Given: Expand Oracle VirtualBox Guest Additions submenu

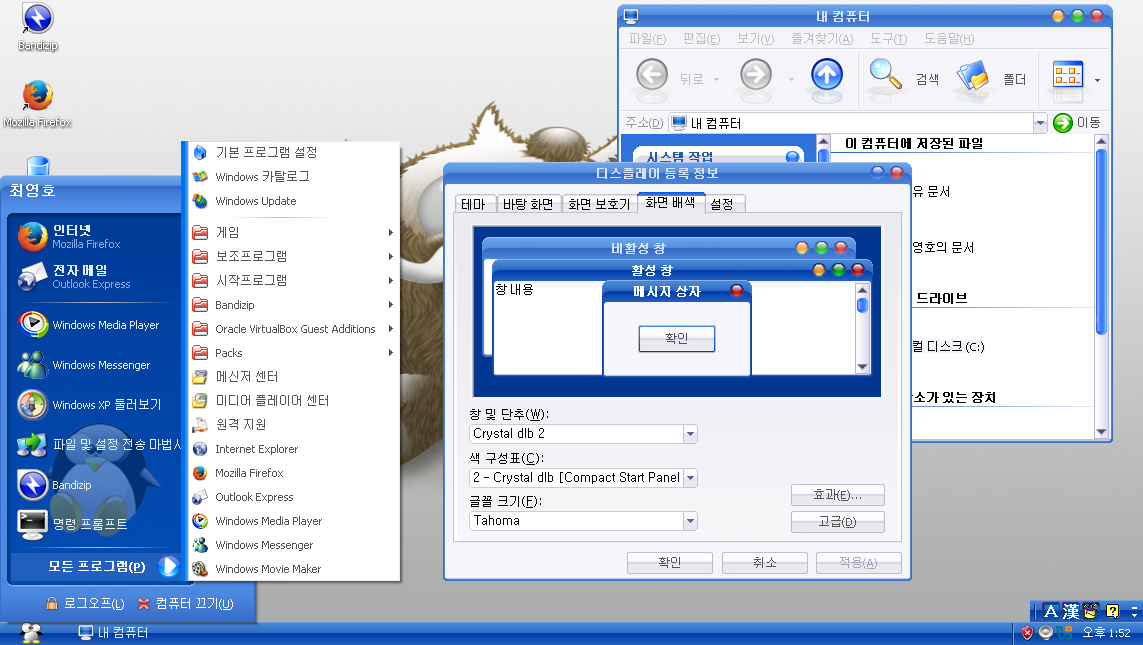Looking at the screenshot, I should (294, 329).
